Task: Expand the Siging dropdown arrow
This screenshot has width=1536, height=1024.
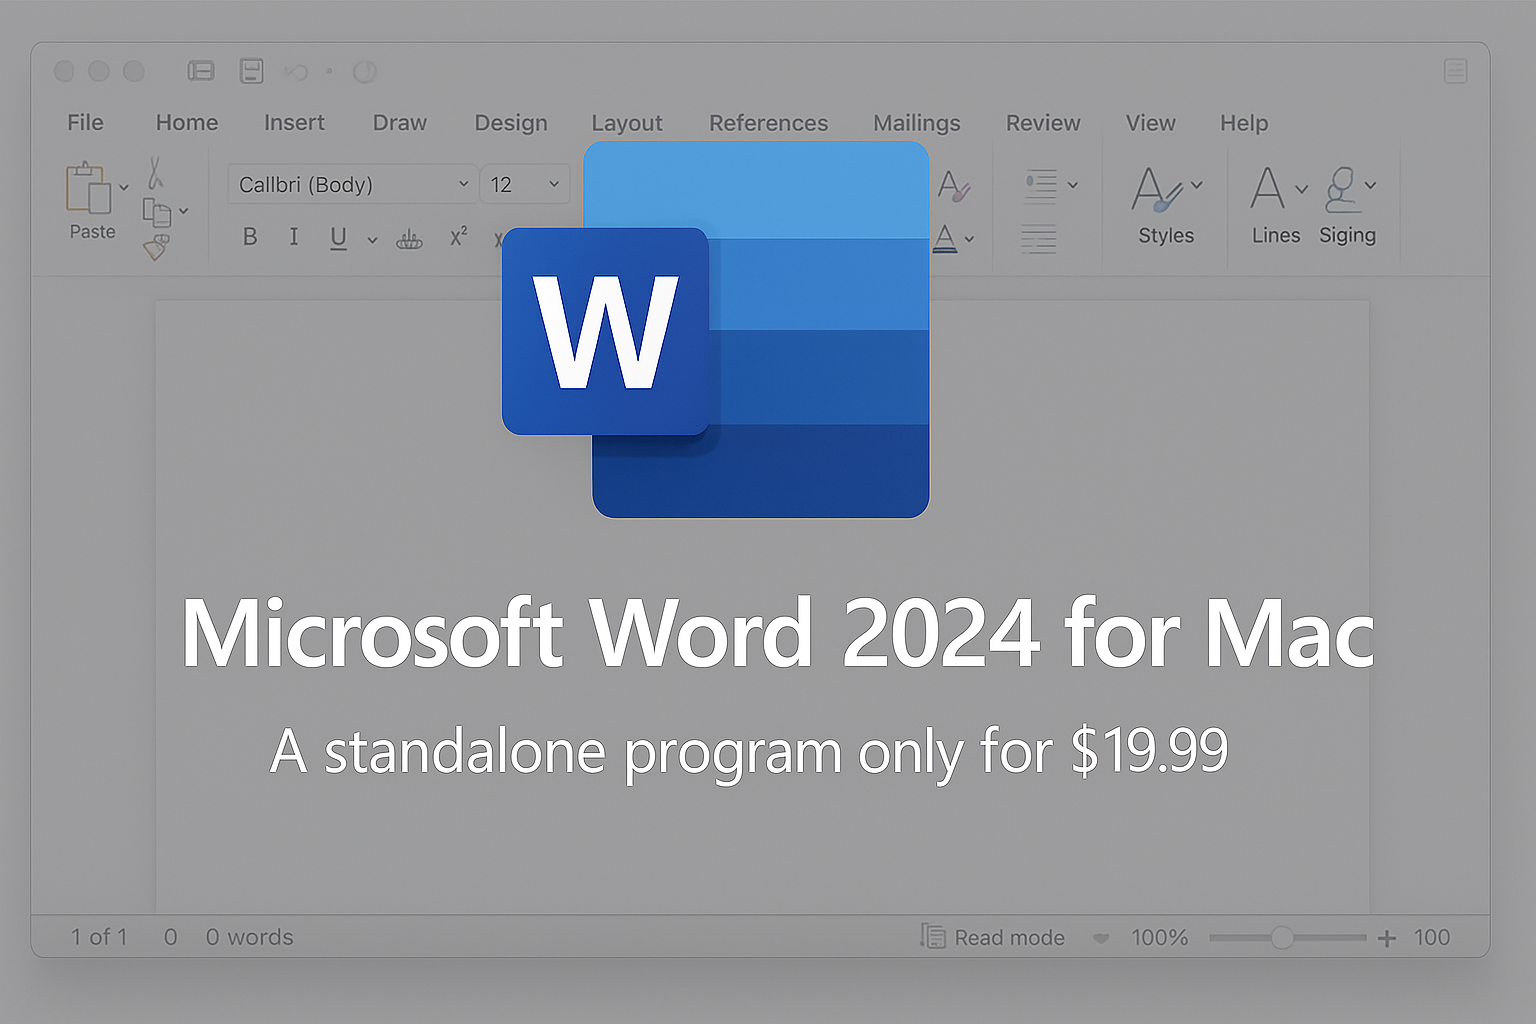Action: [x=1370, y=185]
